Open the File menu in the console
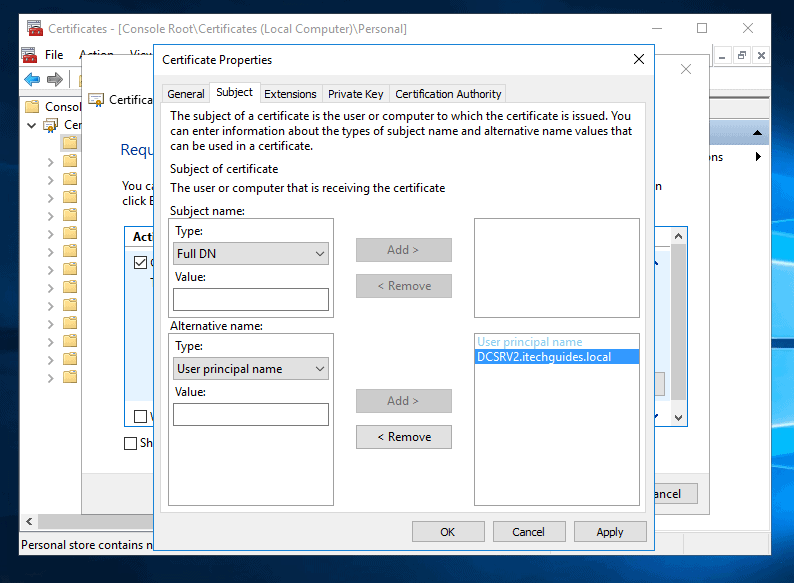Screen dimensions: 794x583 [54, 55]
